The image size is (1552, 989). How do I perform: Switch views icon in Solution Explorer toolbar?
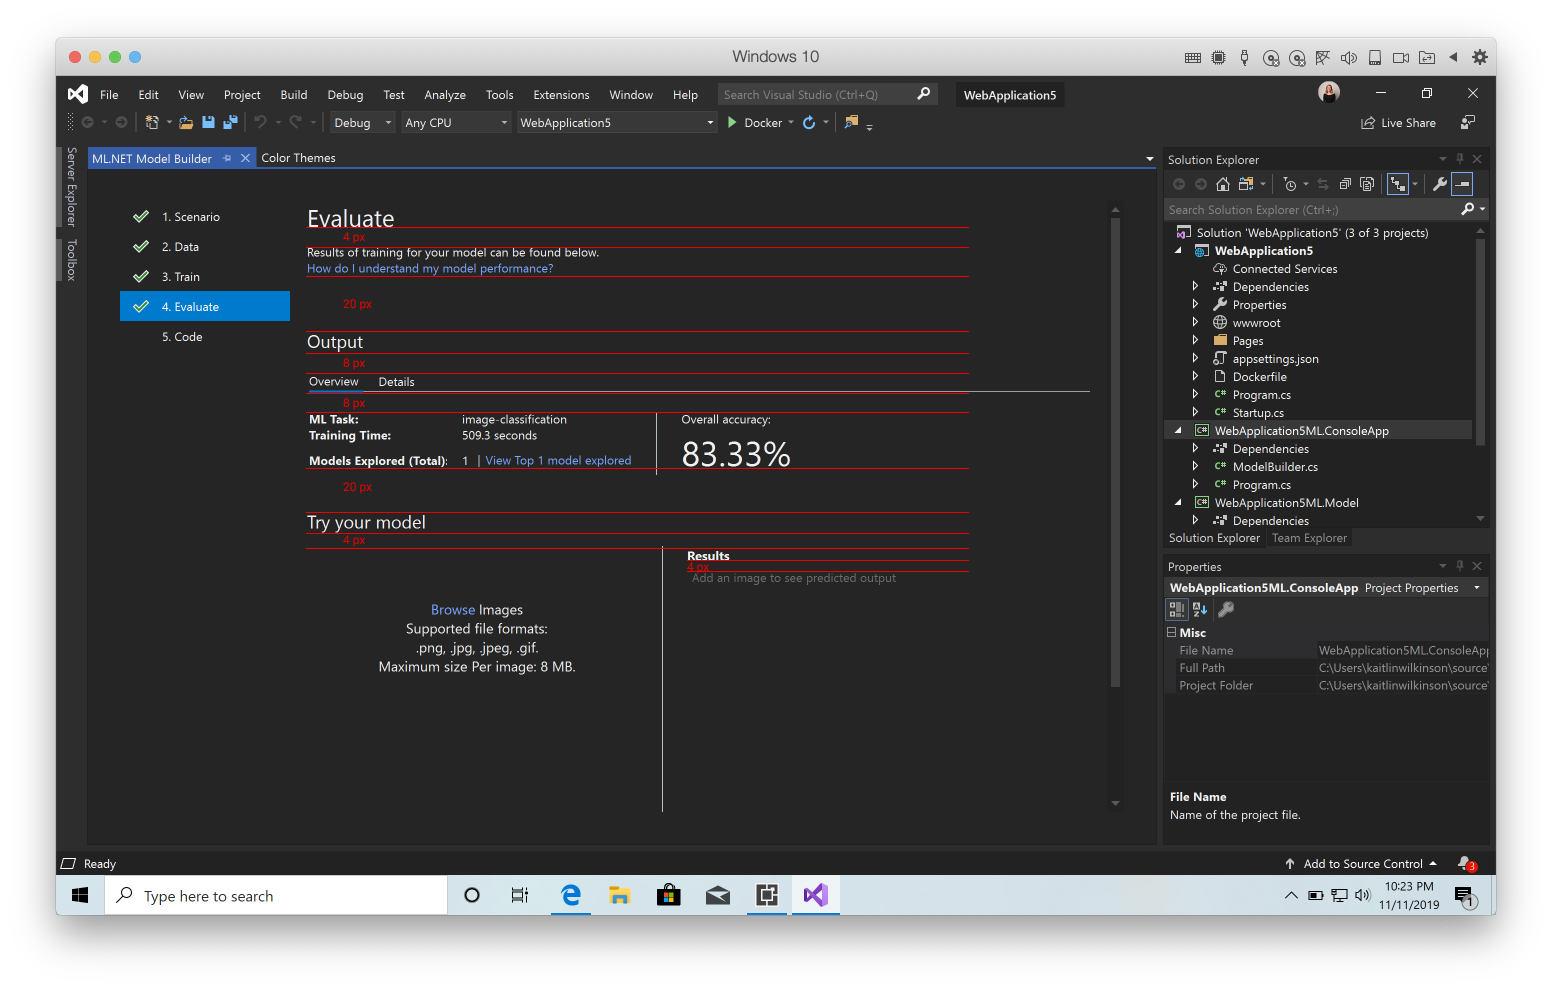1246,184
